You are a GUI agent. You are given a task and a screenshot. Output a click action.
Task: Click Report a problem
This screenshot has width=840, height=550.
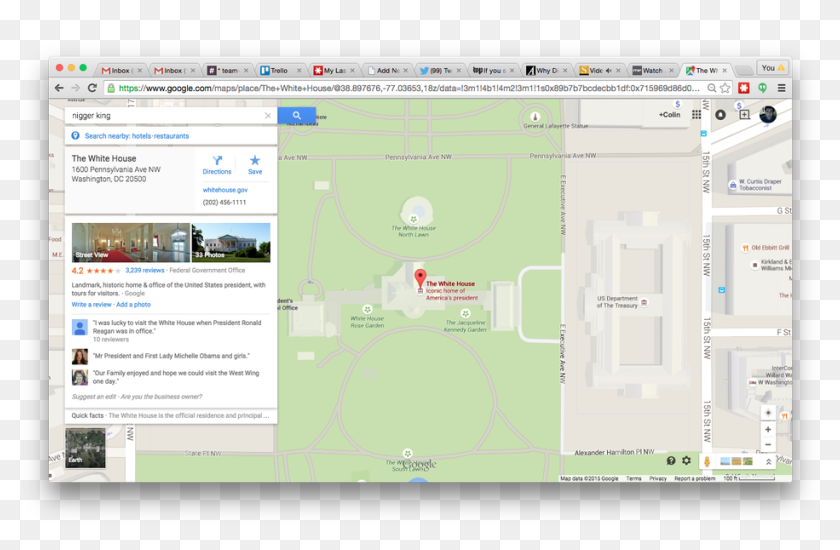point(695,478)
